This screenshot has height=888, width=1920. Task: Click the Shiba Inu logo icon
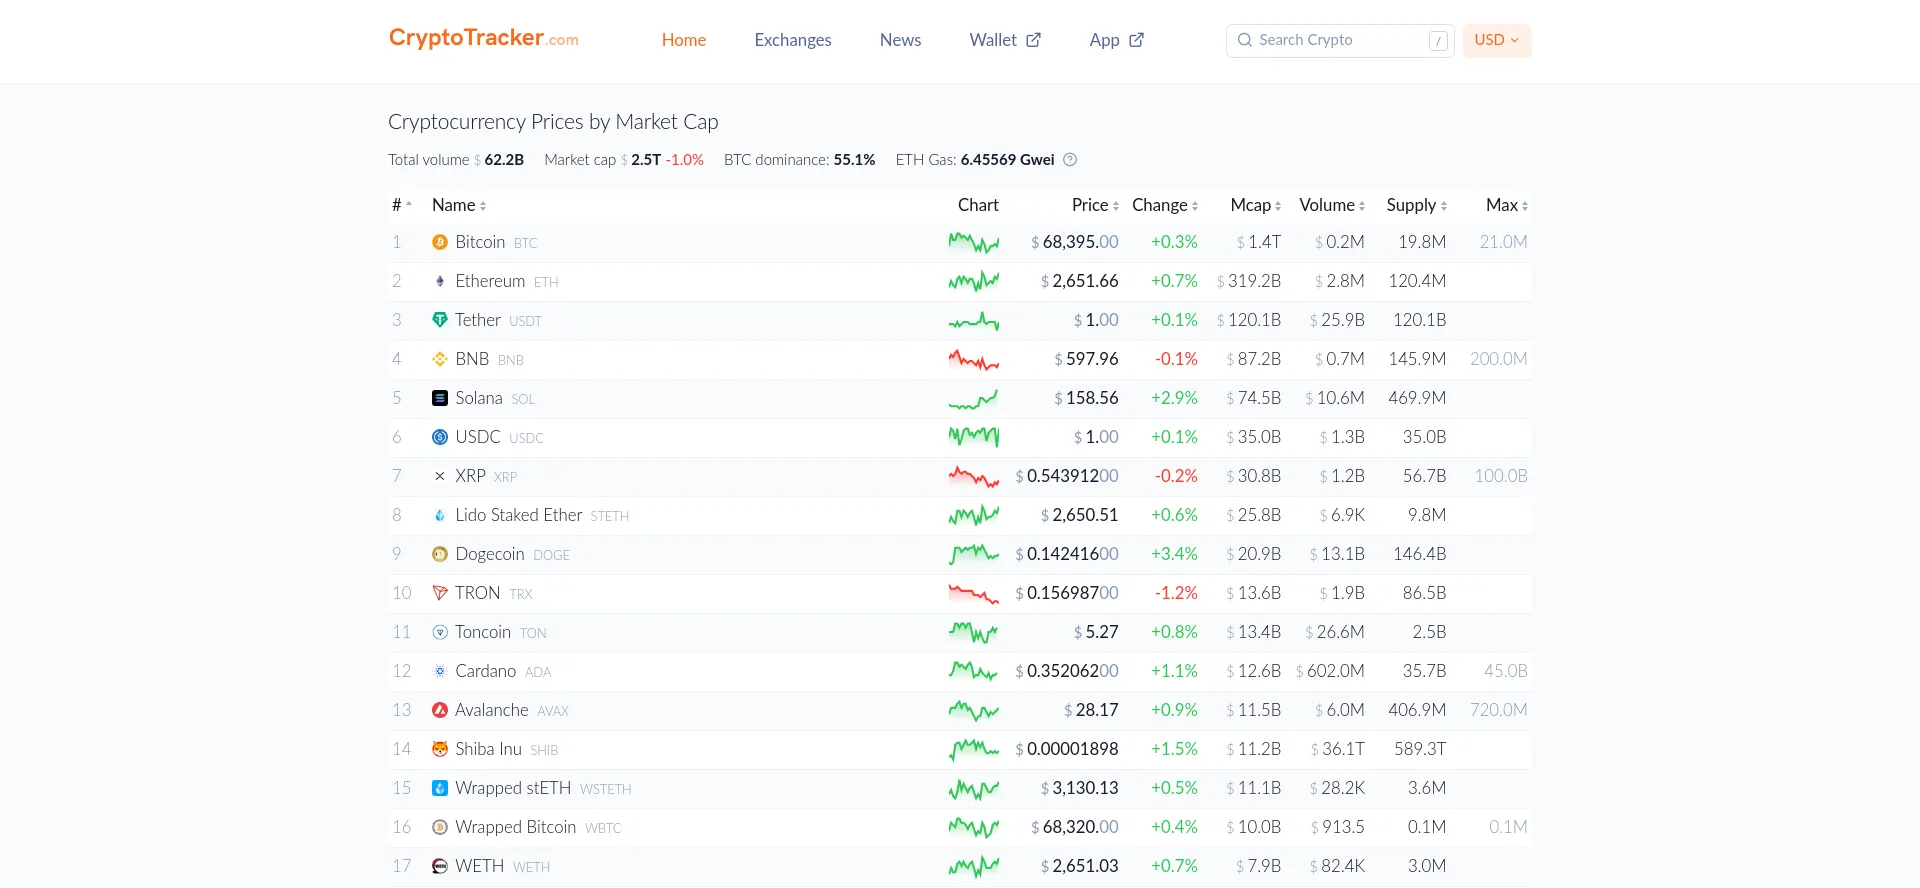tap(439, 749)
